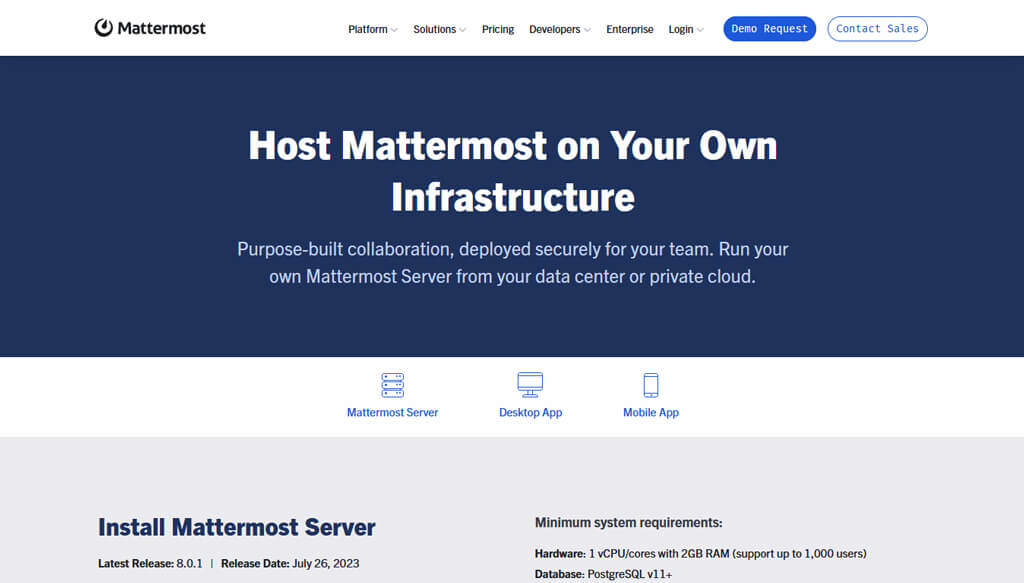Go to Desktop App tab link

click(x=530, y=412)
